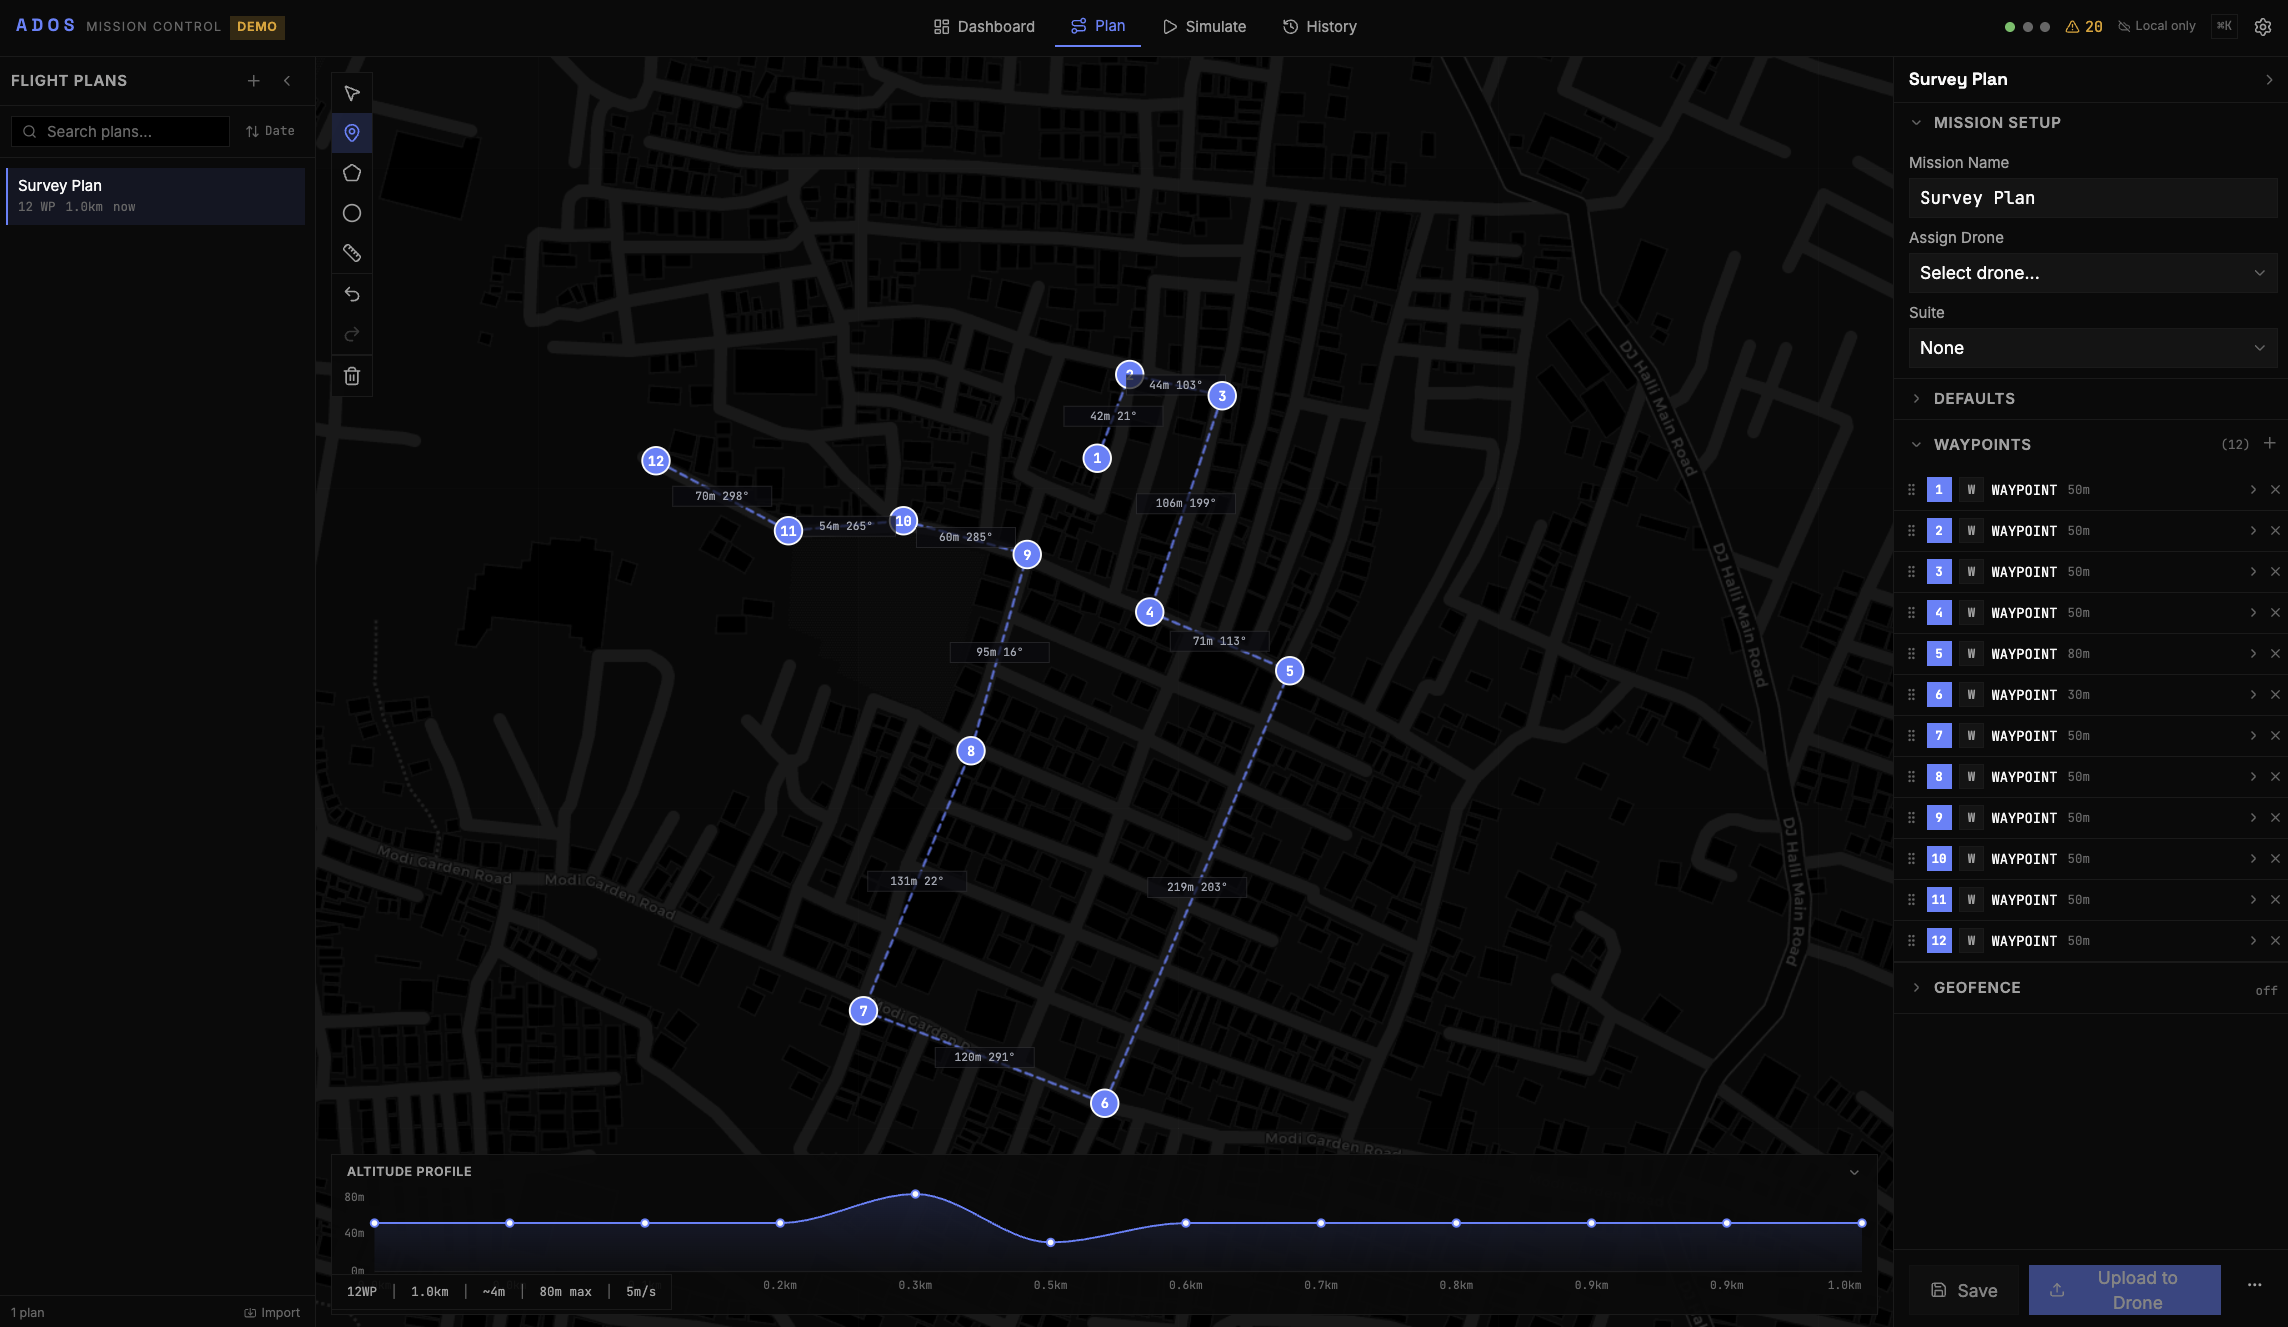This screenshot has height=1327, width=2288.
Task: Select the circle drawing tool
Action: (x=351, y=212)
